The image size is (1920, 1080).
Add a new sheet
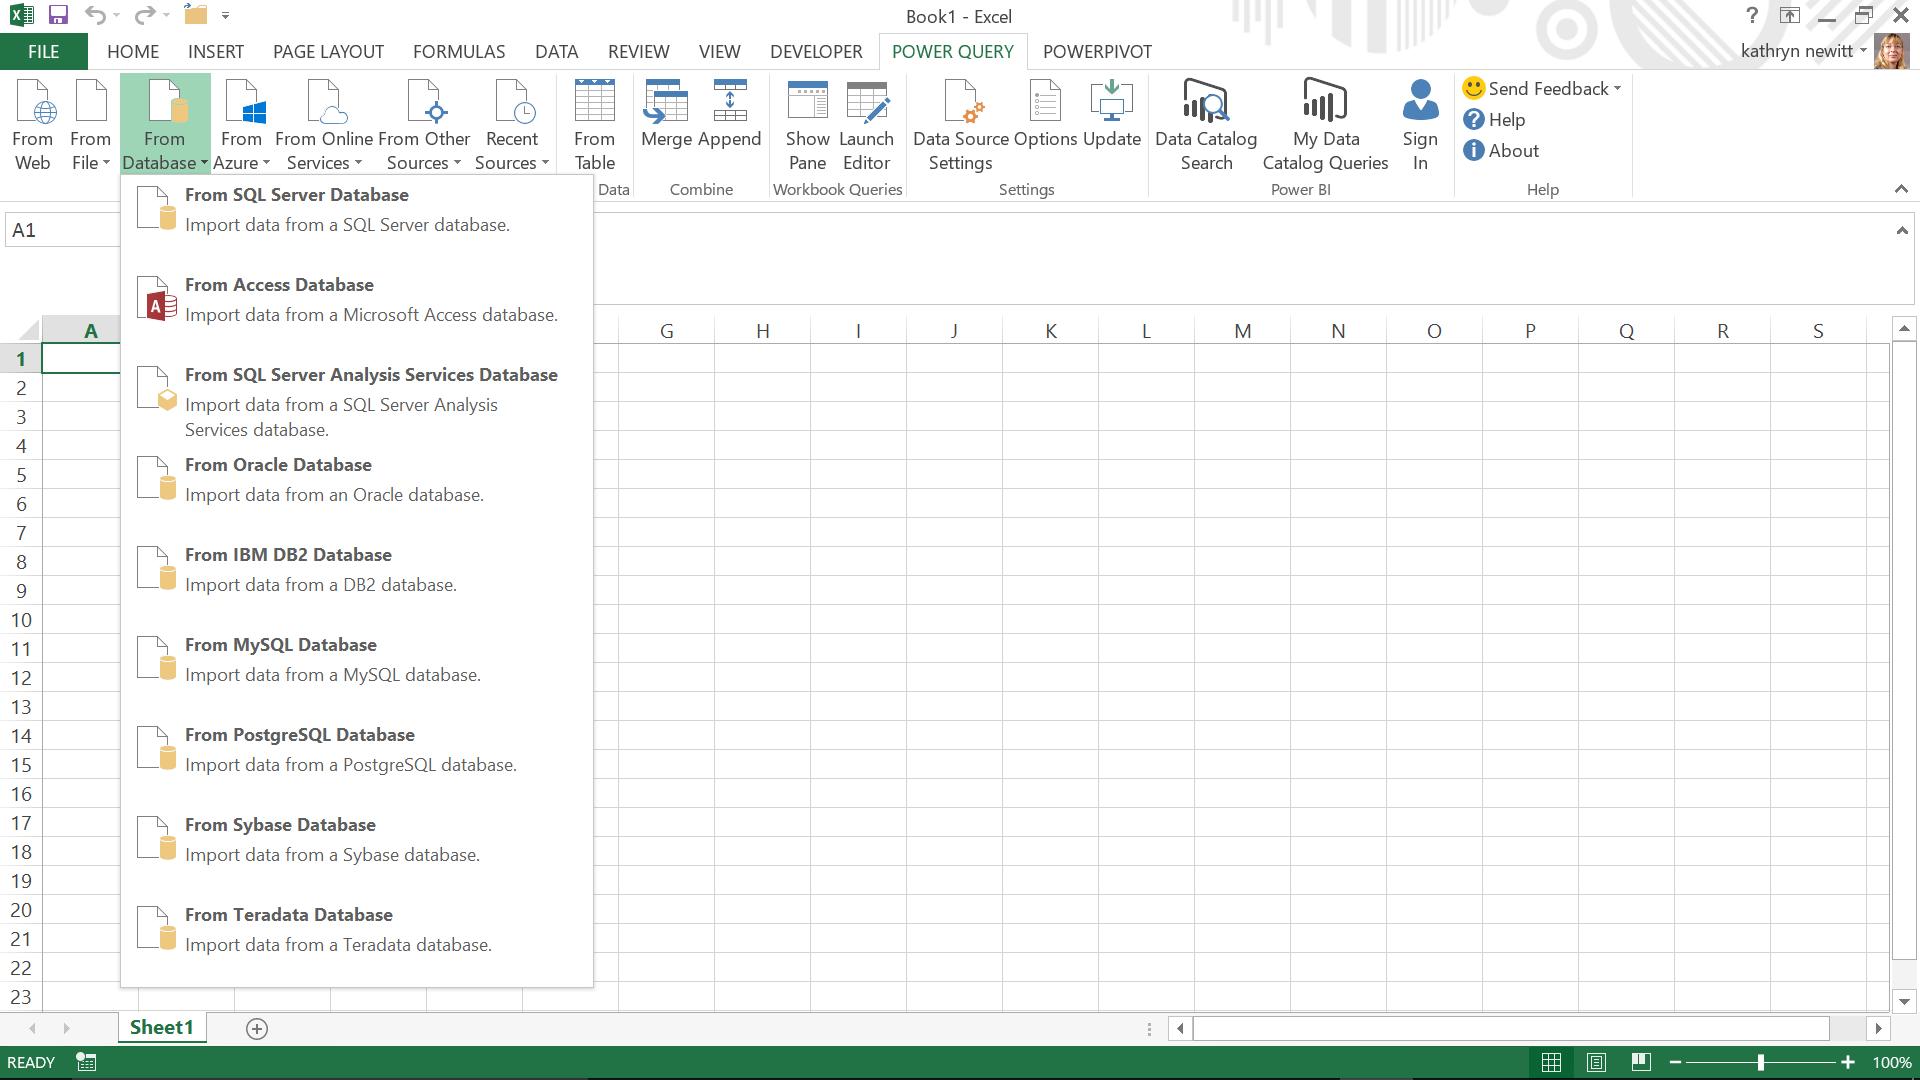257,1029
